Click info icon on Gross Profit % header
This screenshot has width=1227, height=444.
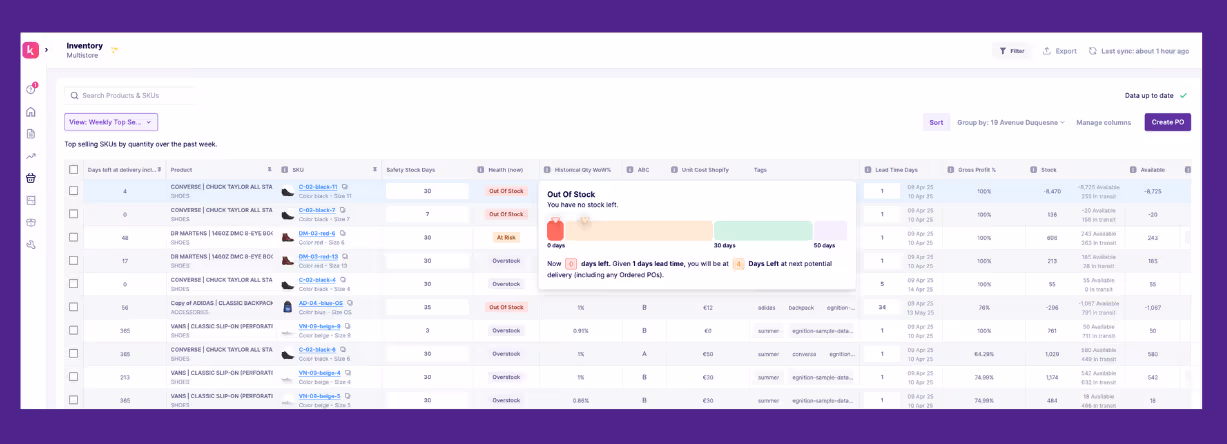950,169
